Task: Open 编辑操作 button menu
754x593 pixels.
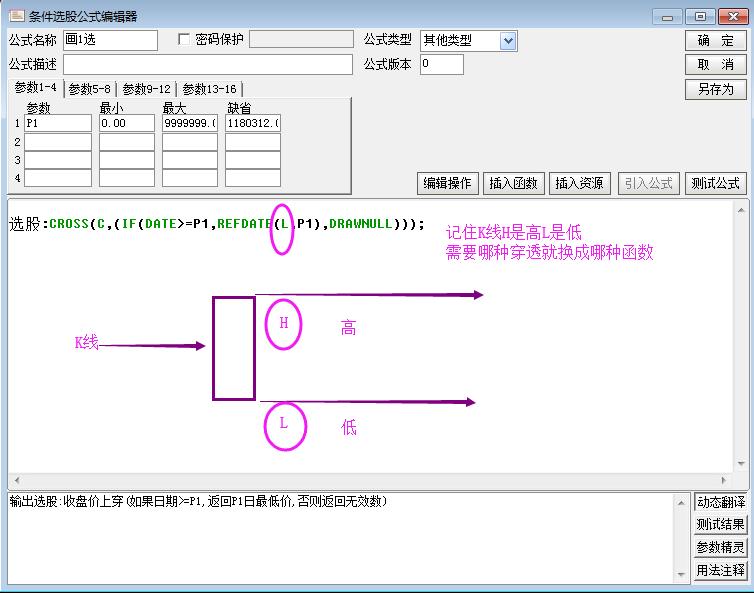Action: click(447, 183)
